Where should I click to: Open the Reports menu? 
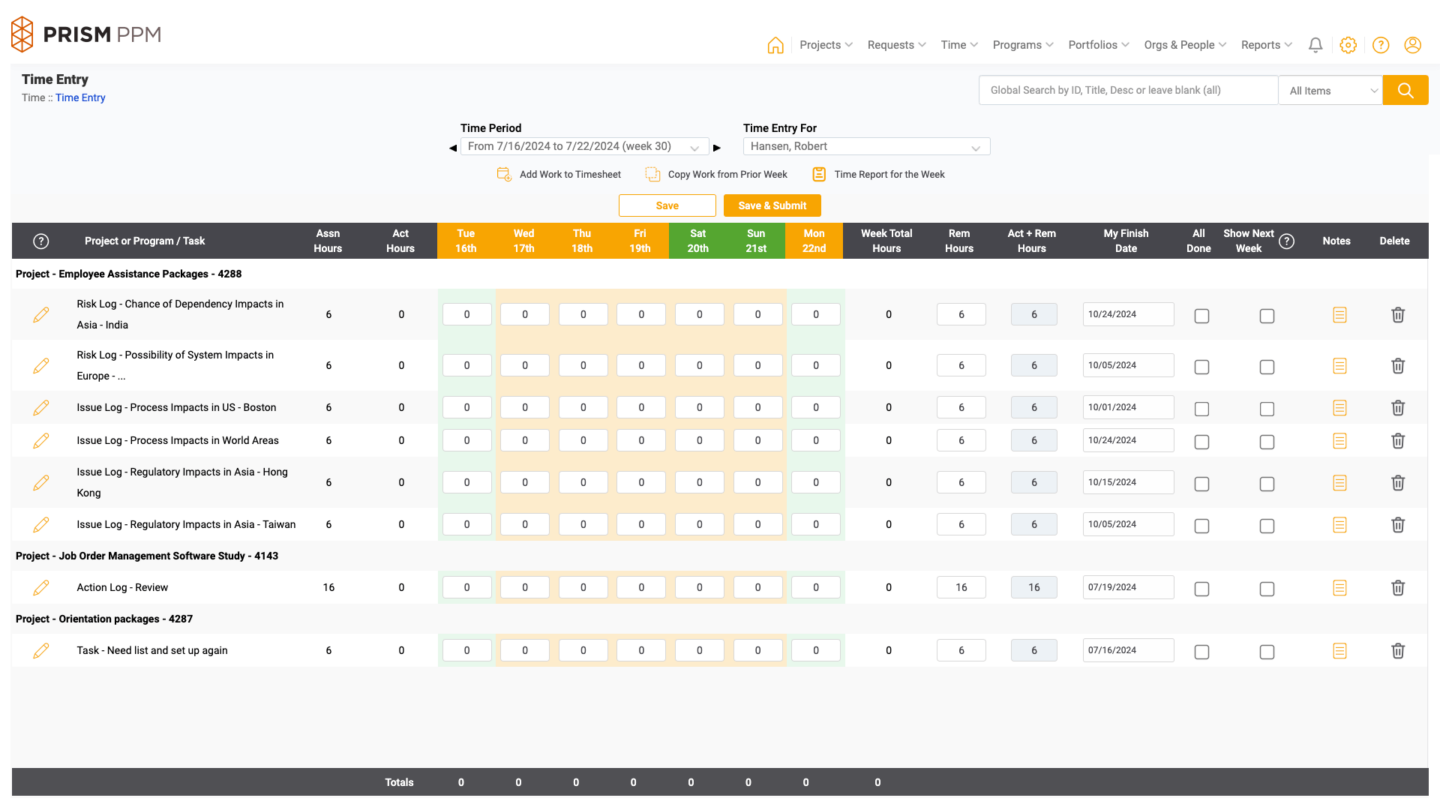click(1265, 45)
